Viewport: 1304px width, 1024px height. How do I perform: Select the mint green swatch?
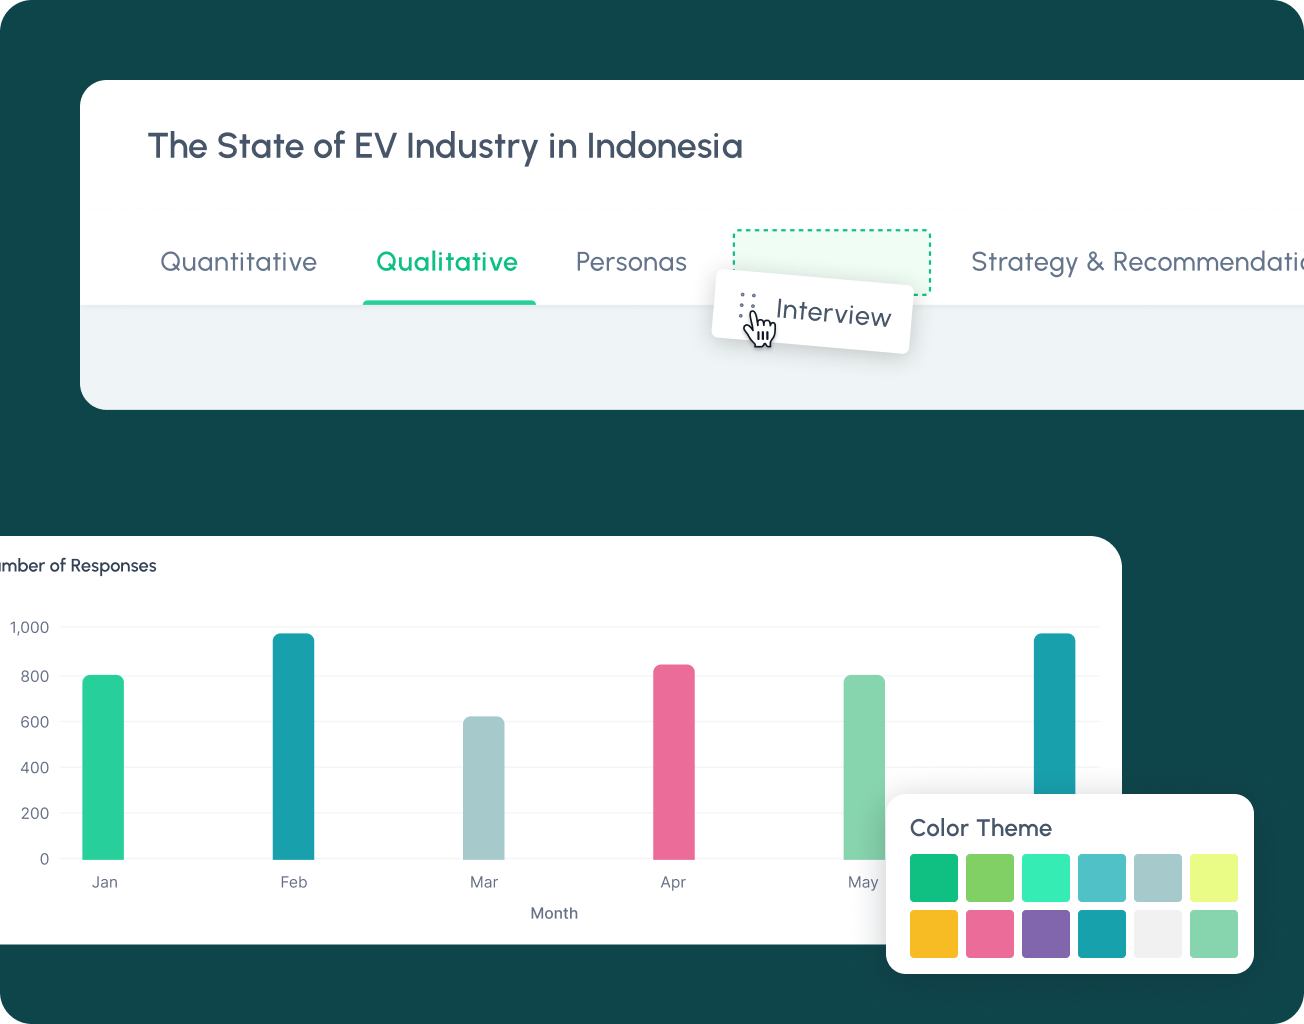[1046, 878]
